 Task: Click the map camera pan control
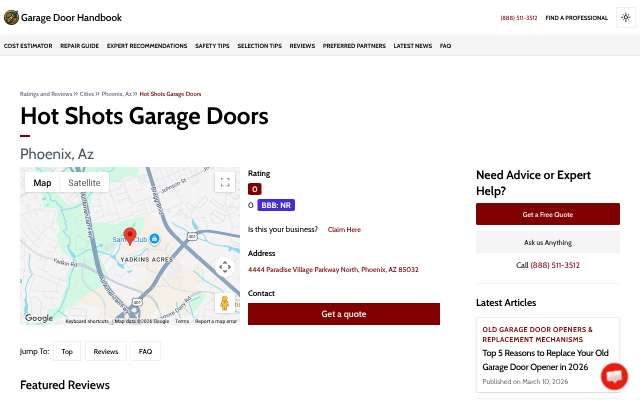pyautogui.click(x=225, y=267)
